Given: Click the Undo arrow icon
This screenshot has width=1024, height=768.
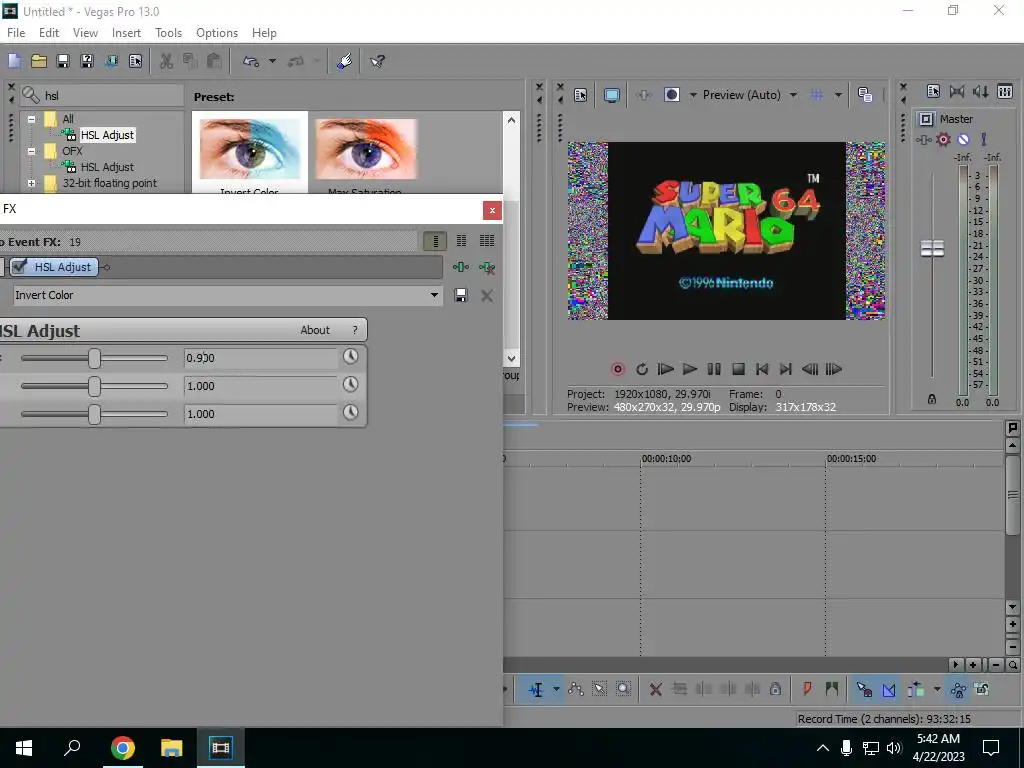Looking at the screenshot, I should pyautogui.click(x=251, y=61).
